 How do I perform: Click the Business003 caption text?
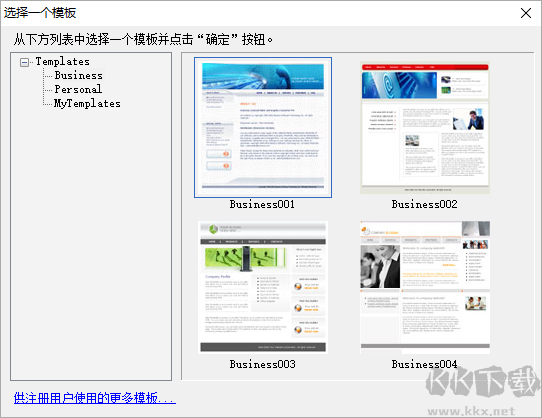tap(262, 364)
